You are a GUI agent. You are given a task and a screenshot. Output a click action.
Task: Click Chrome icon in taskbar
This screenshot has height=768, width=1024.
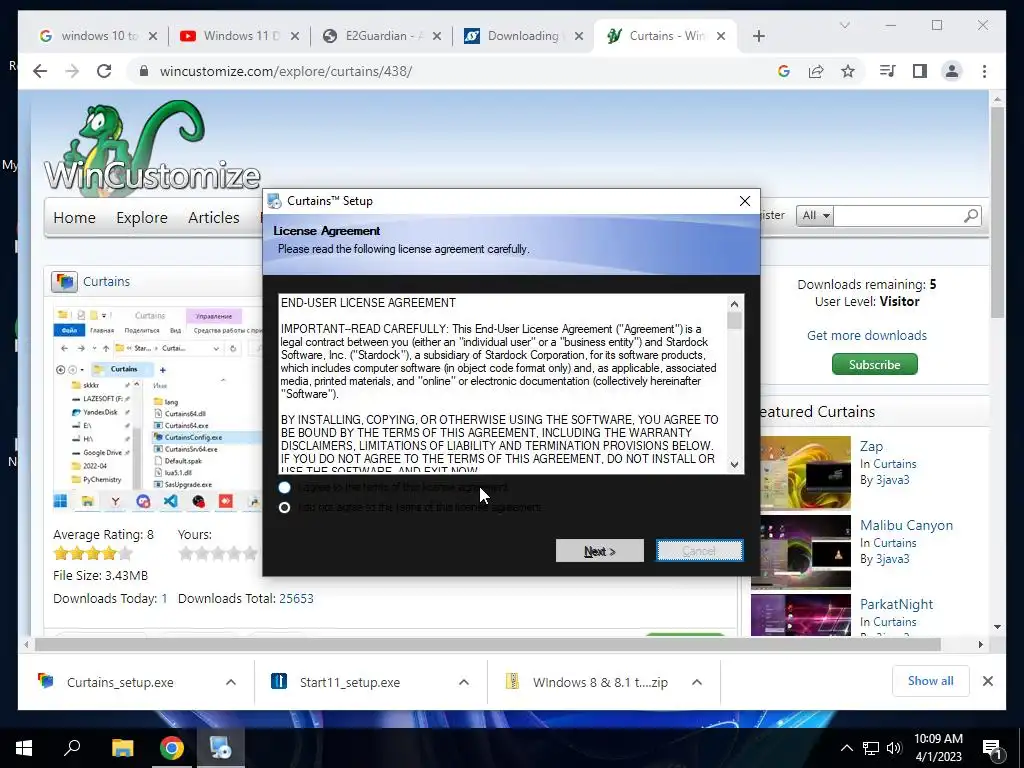click(x=172, y=748)
